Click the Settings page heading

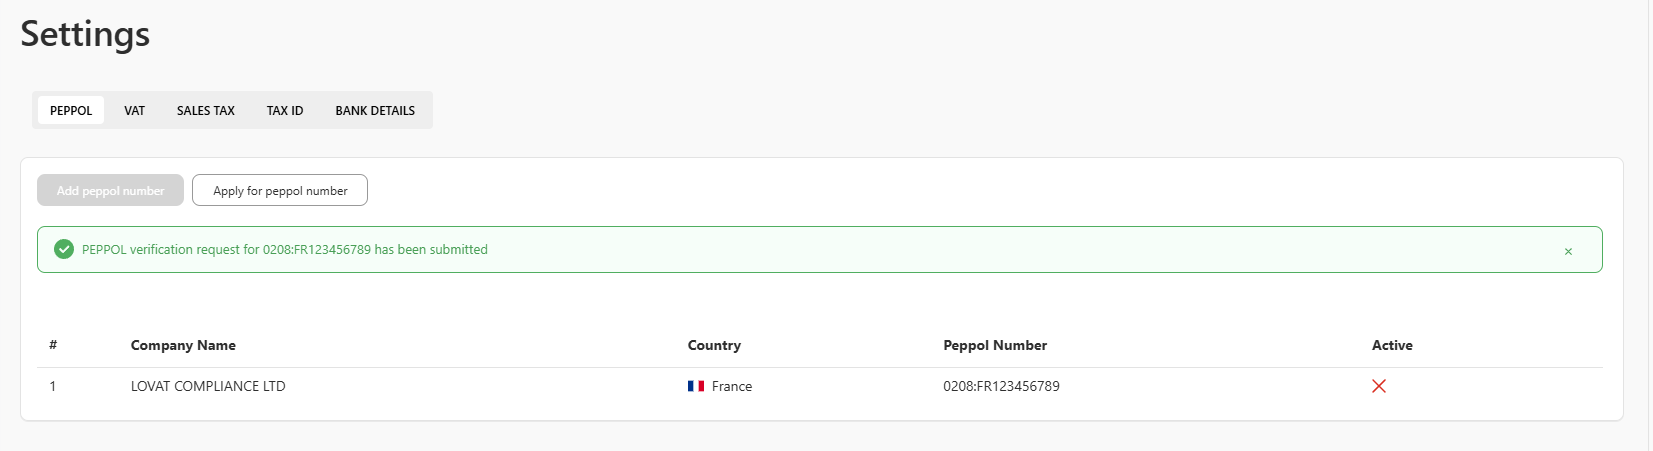click(85, 34)
